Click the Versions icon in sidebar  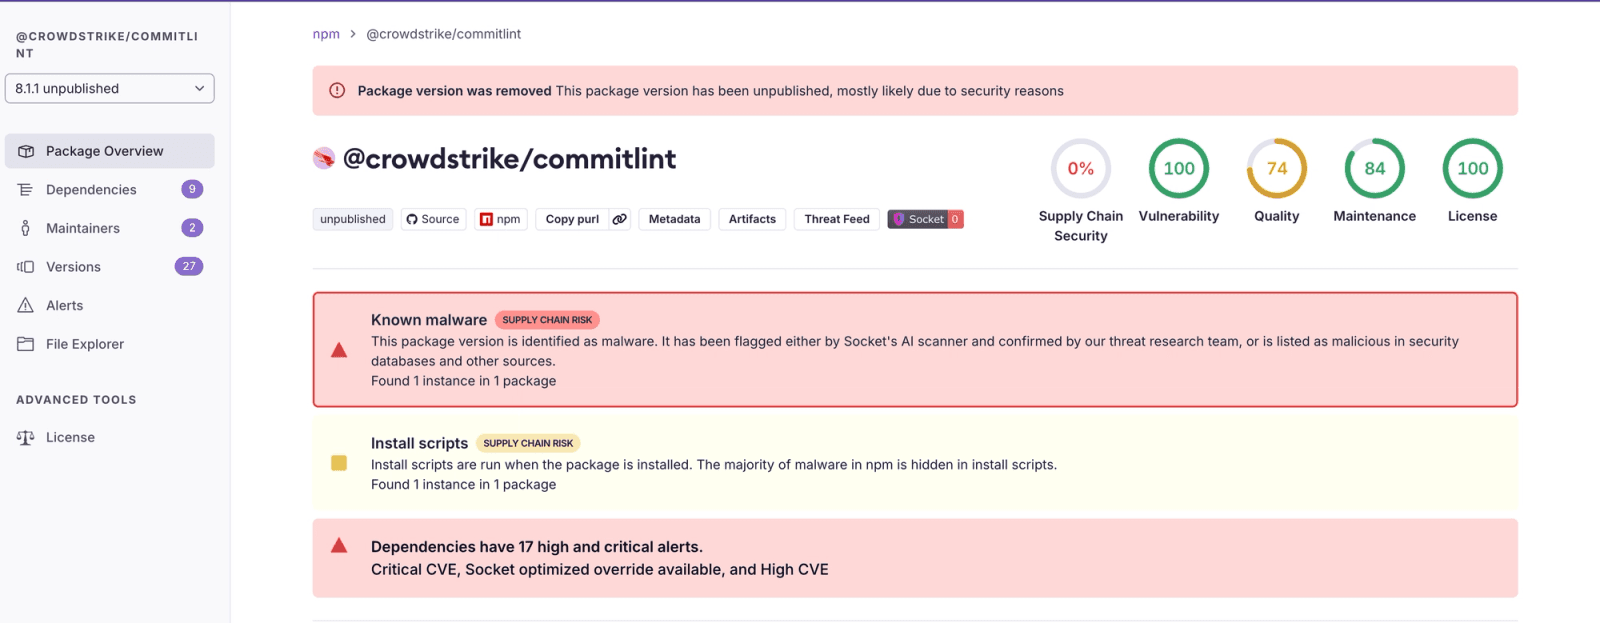26,267
